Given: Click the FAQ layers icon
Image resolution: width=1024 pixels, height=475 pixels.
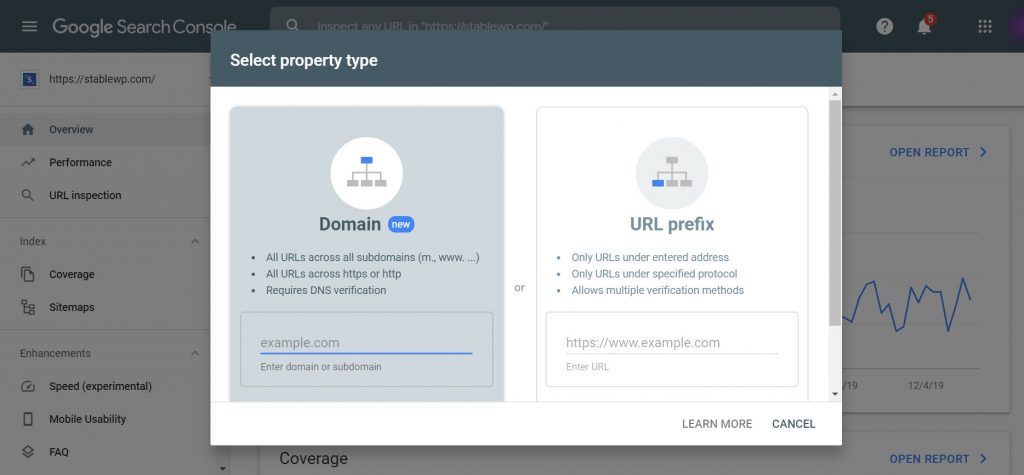Looking at the screenshot, I should click(27, 451).
